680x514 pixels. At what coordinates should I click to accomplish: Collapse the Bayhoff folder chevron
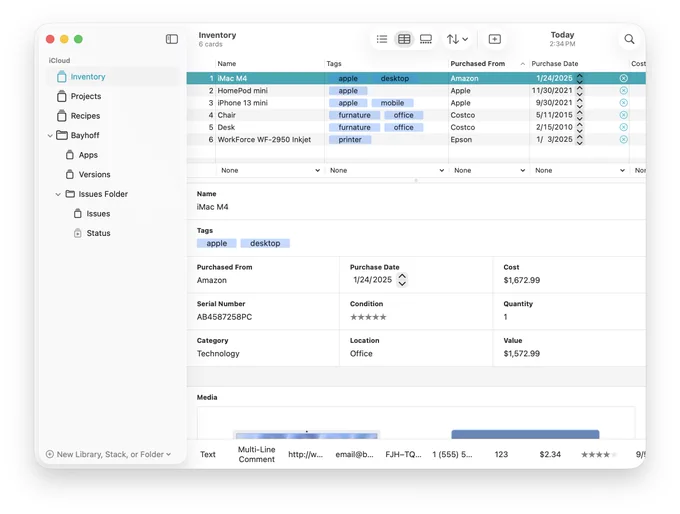pyautogui.click(x=50, y=136)
